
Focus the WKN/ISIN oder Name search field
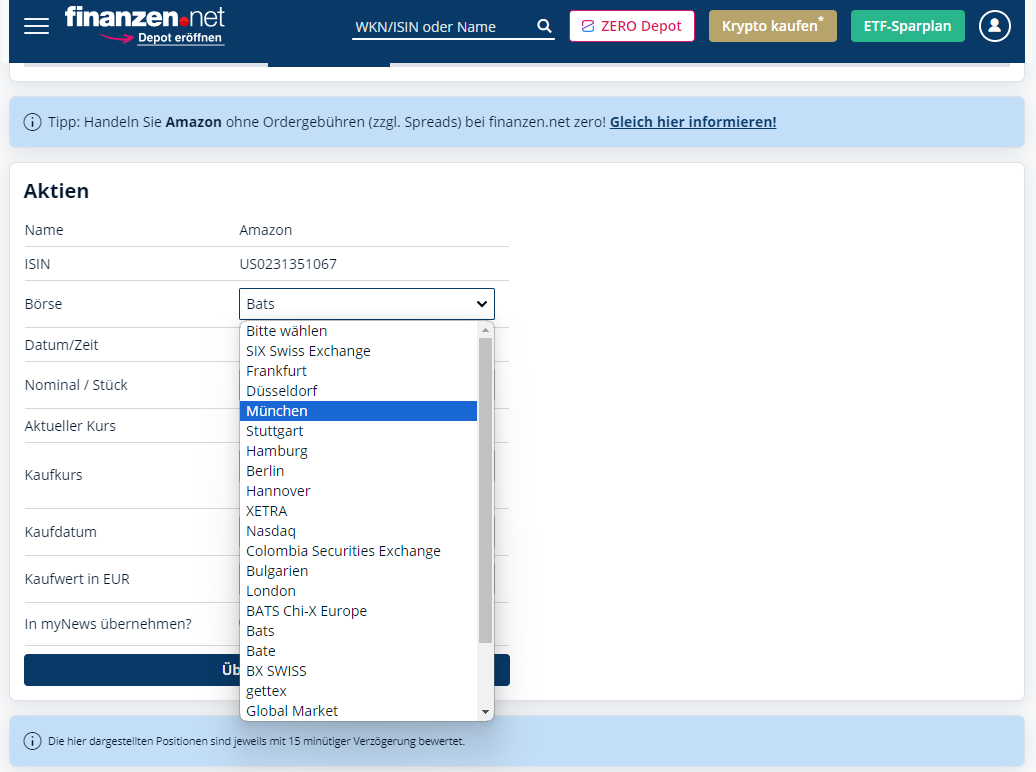click(x=443, y=26)
